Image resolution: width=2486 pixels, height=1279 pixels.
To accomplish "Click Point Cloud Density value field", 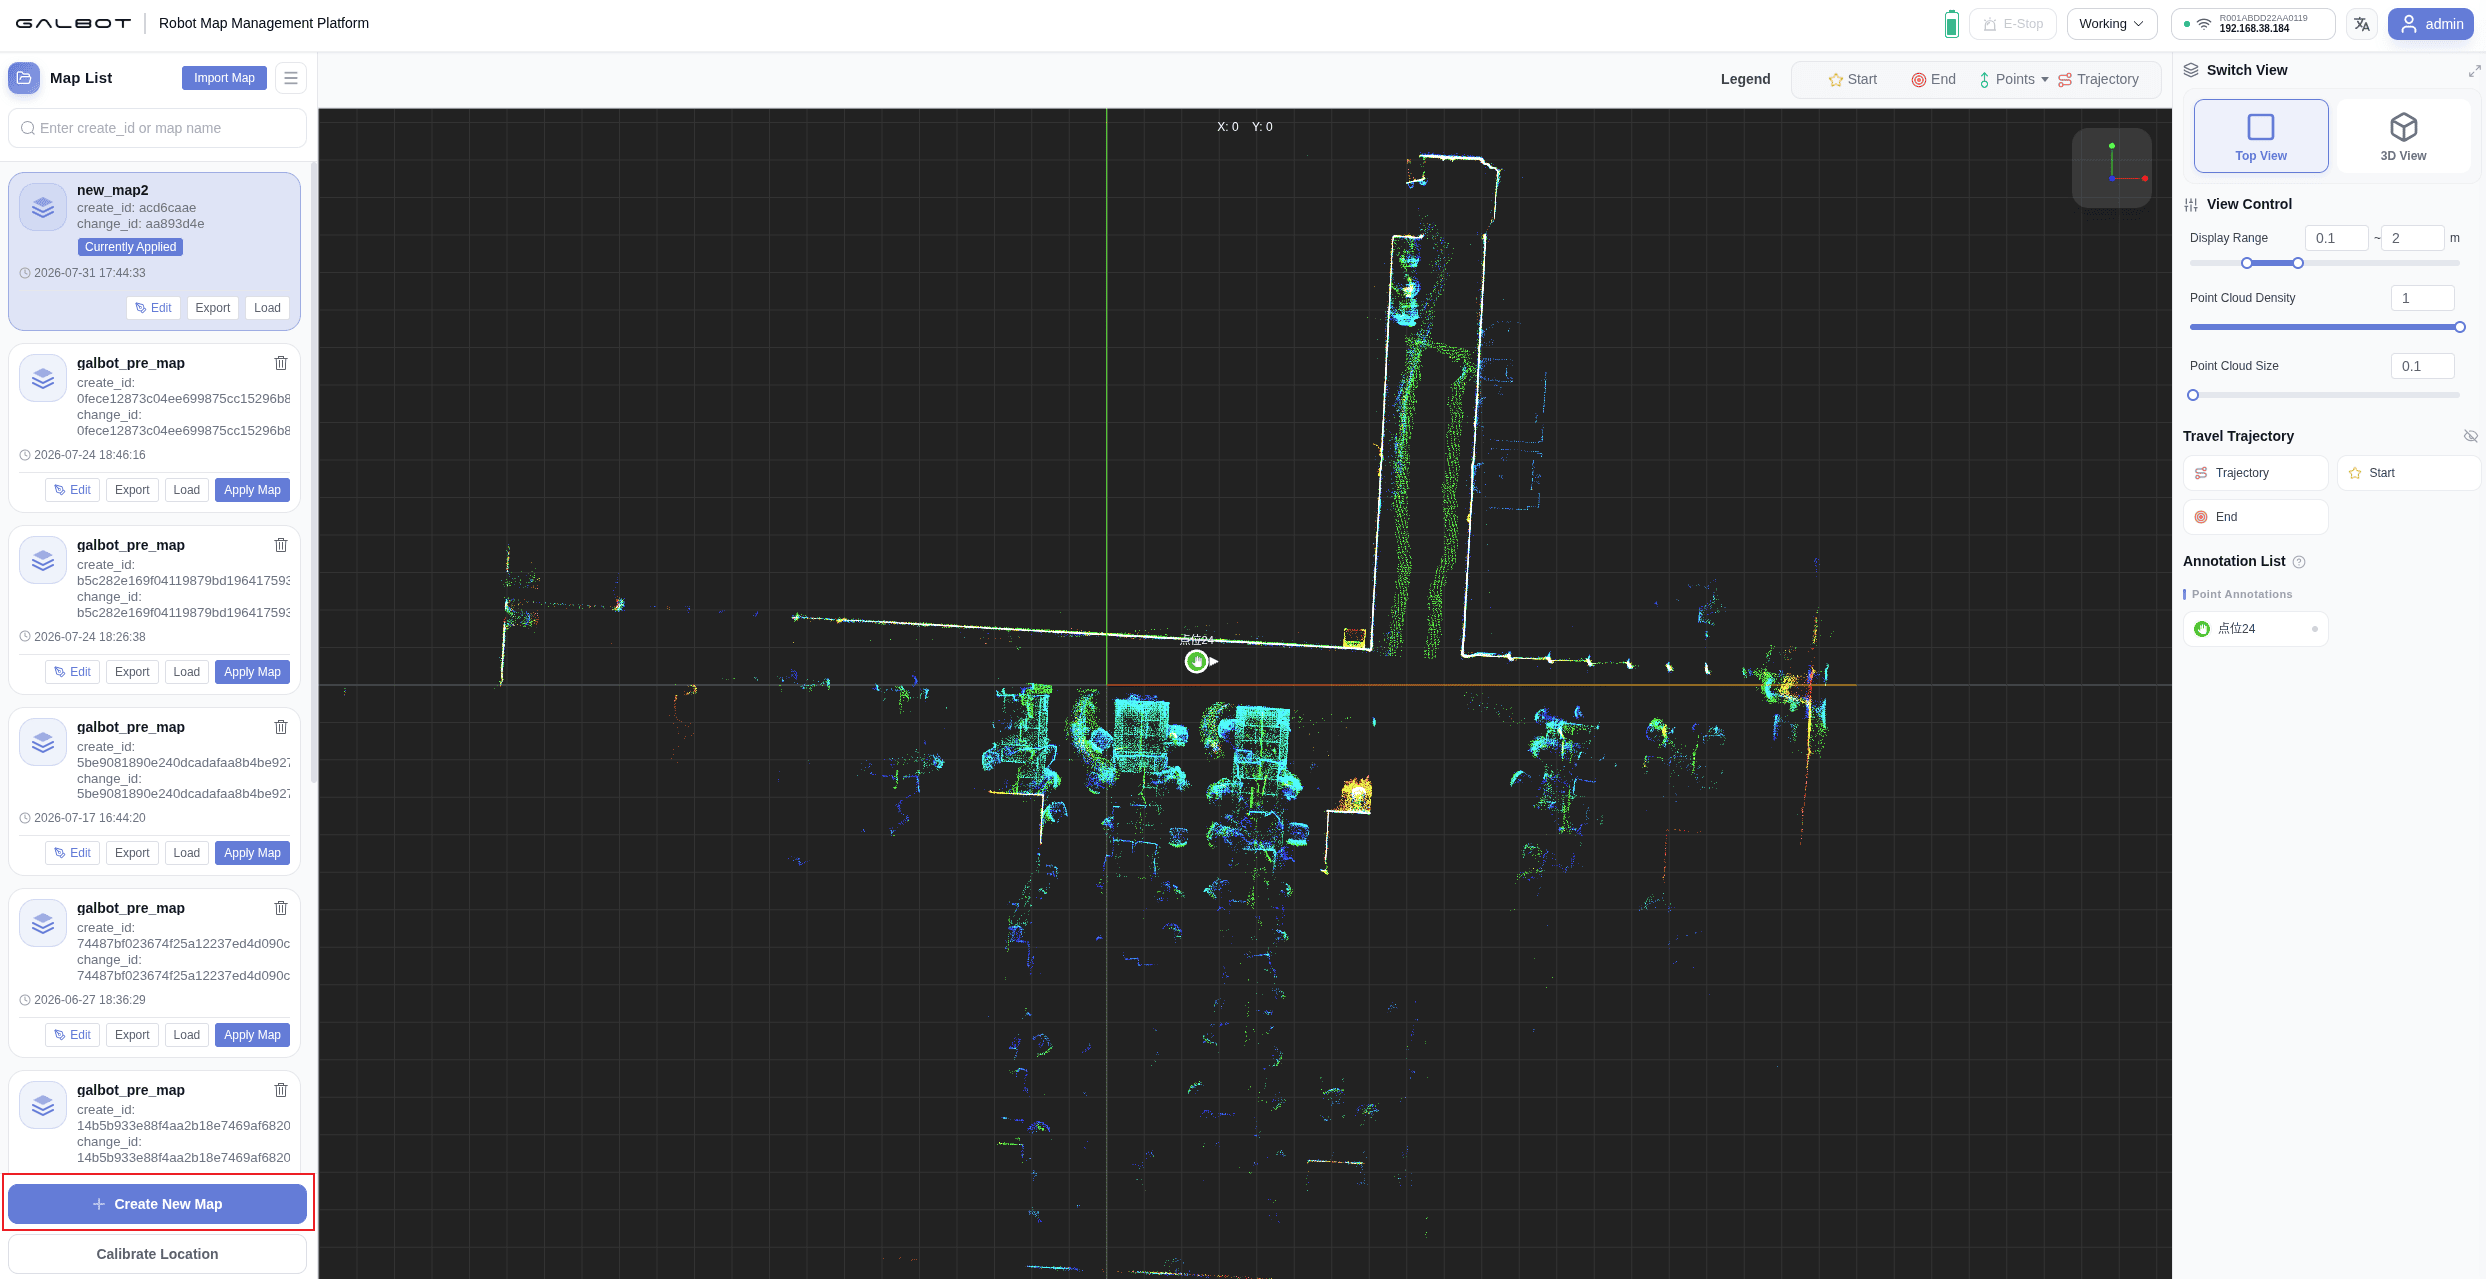I will point(2423,298).
